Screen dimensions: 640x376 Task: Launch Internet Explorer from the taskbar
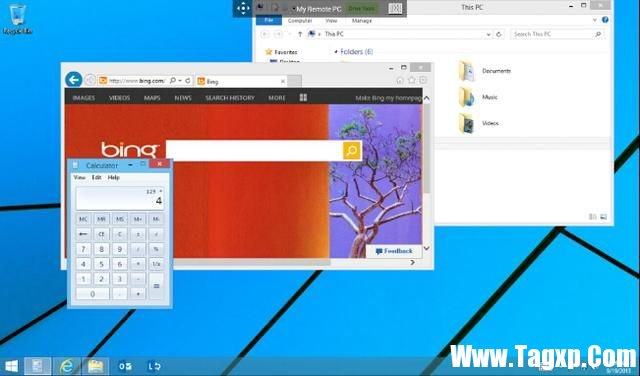pyautogui.click(x=67, y=366)
